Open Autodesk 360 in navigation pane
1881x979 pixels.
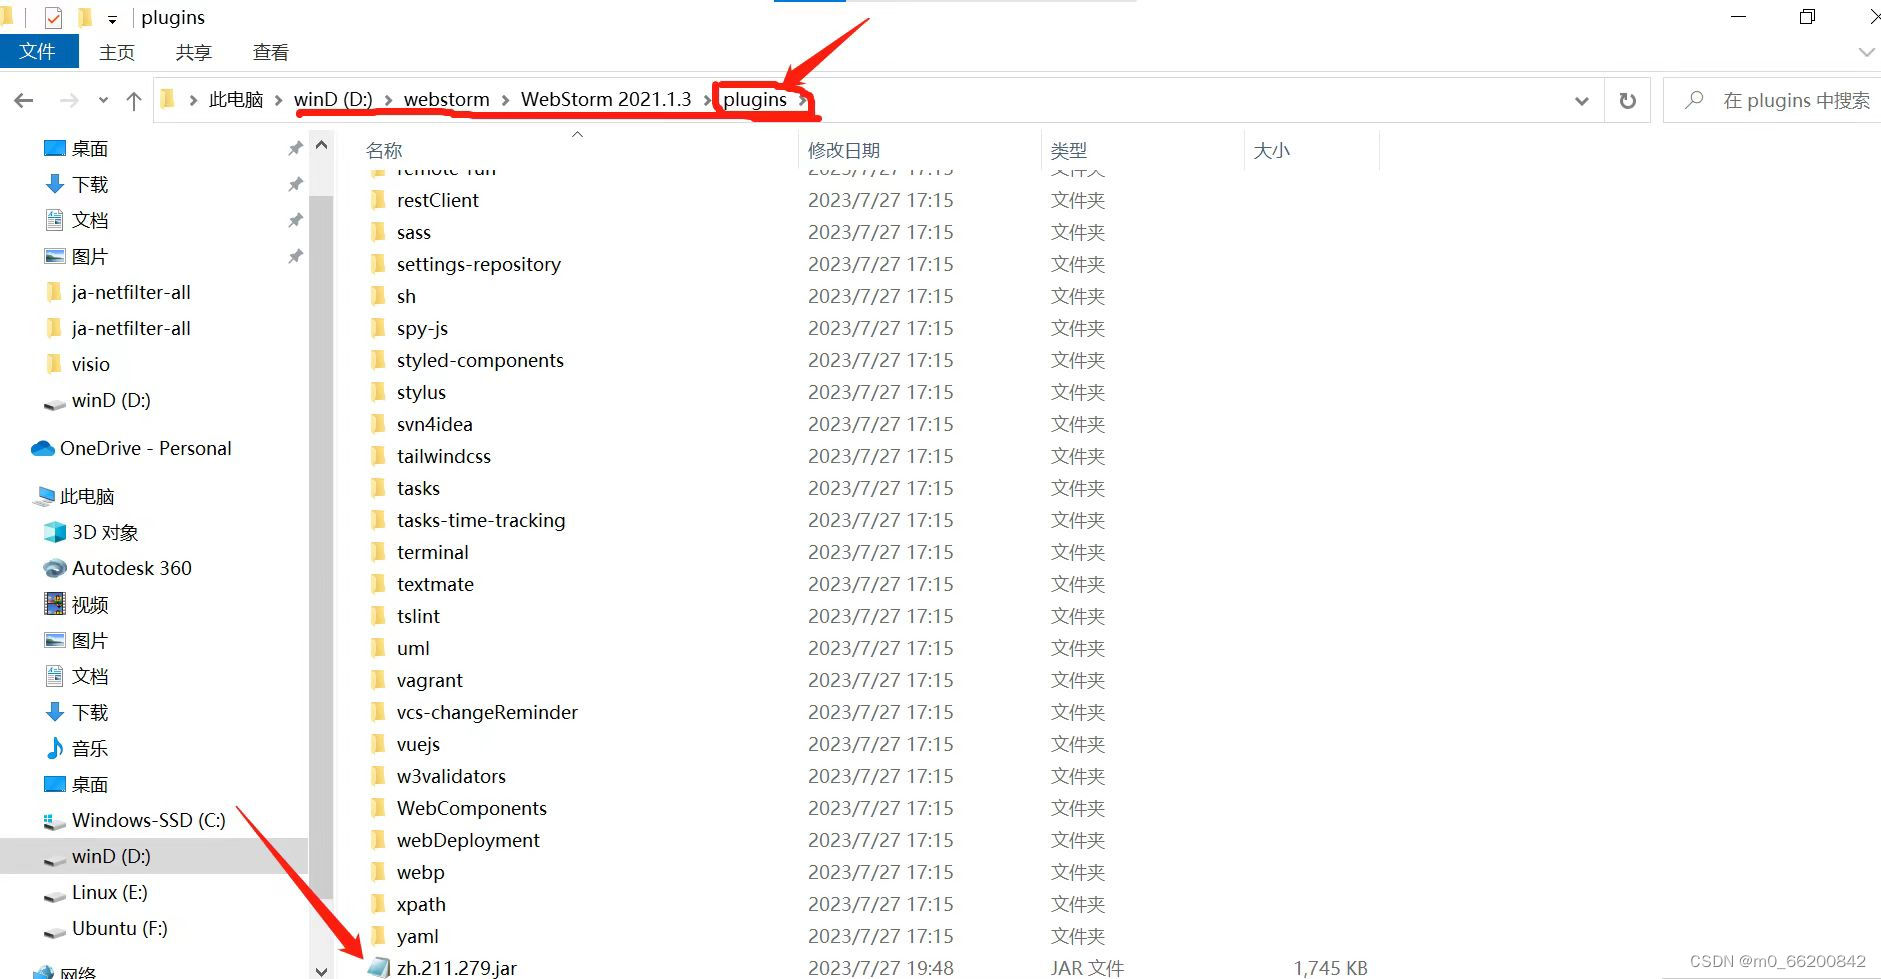click(132, 568)
